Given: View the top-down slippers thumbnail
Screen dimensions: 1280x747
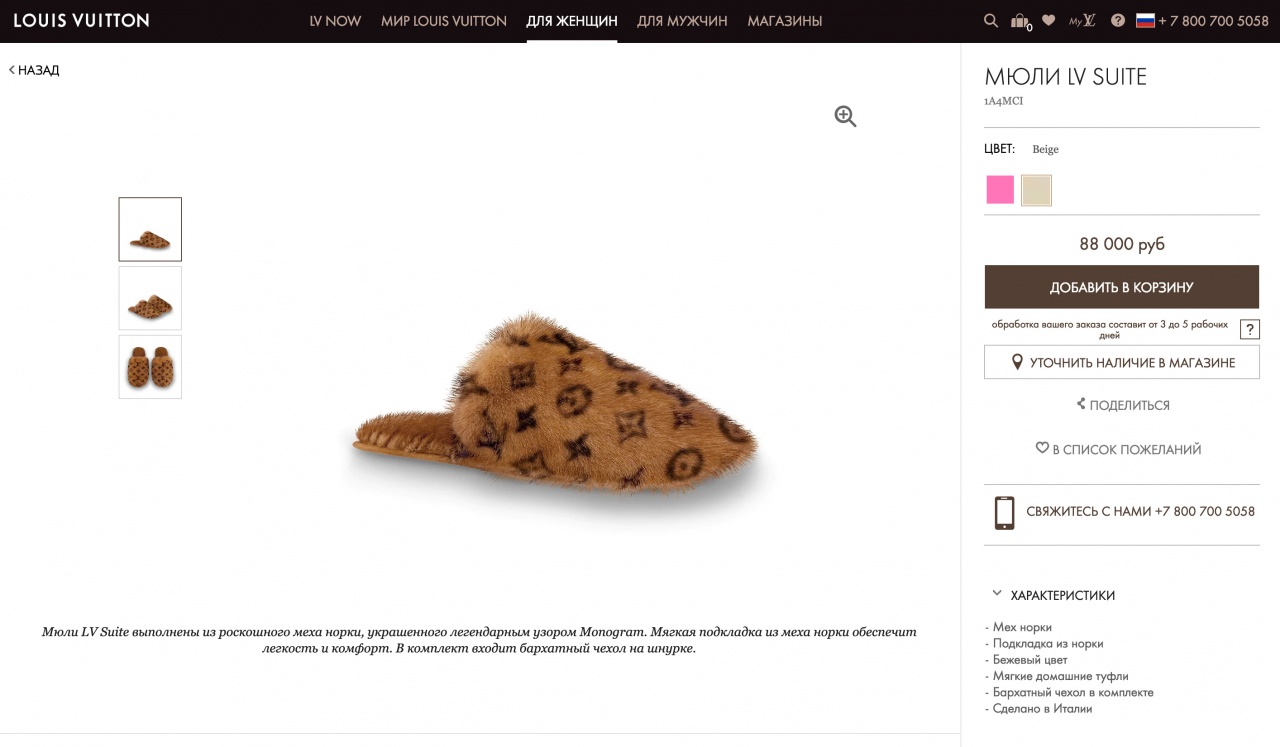Looking at the screenshot, I should [150, 367].
